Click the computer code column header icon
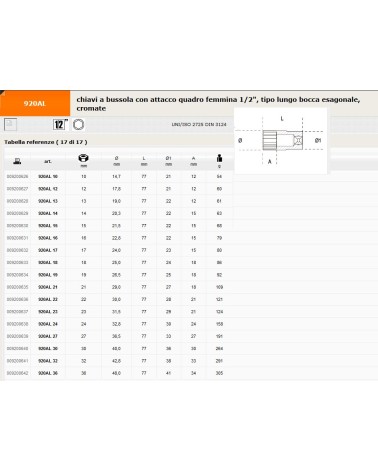 [17, 161]
